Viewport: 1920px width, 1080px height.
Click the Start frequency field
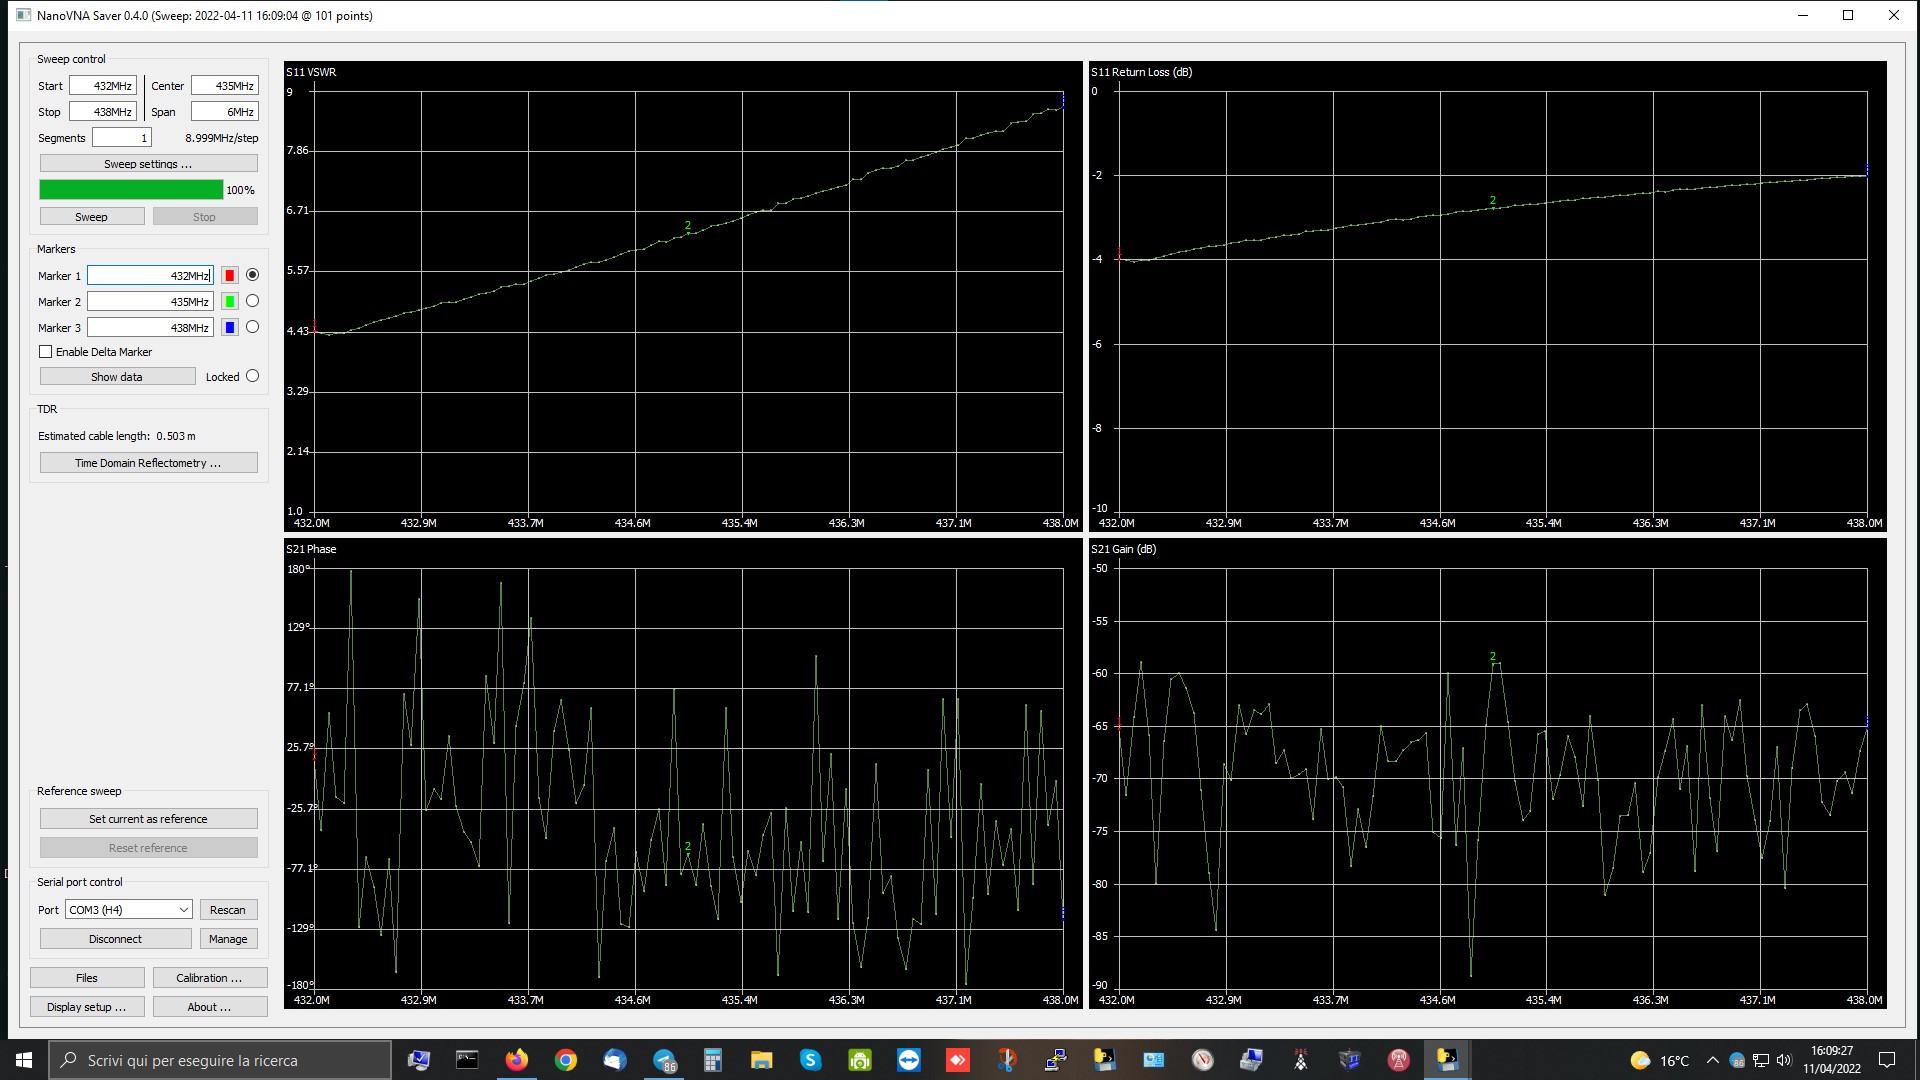pos(103,86)
